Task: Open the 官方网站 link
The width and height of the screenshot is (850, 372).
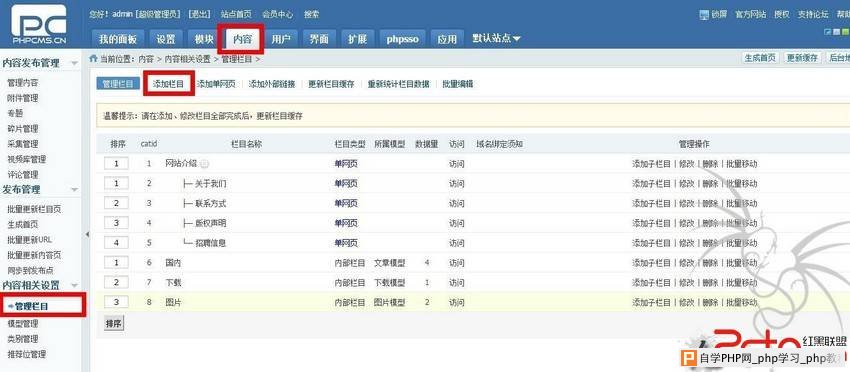Action: 751,15
